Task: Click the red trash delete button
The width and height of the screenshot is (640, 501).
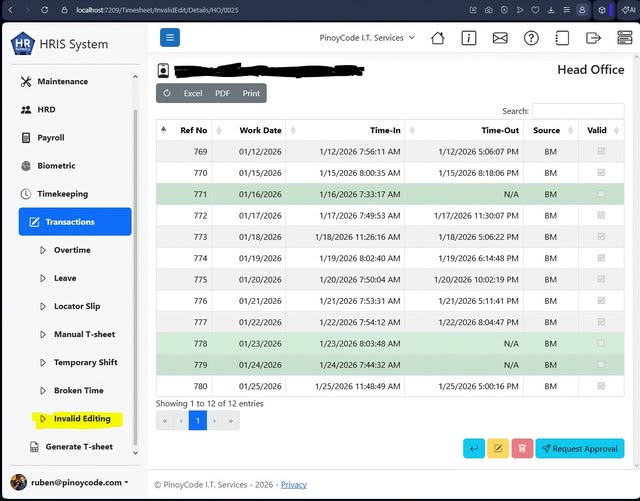Action: [x=522, y=448]
